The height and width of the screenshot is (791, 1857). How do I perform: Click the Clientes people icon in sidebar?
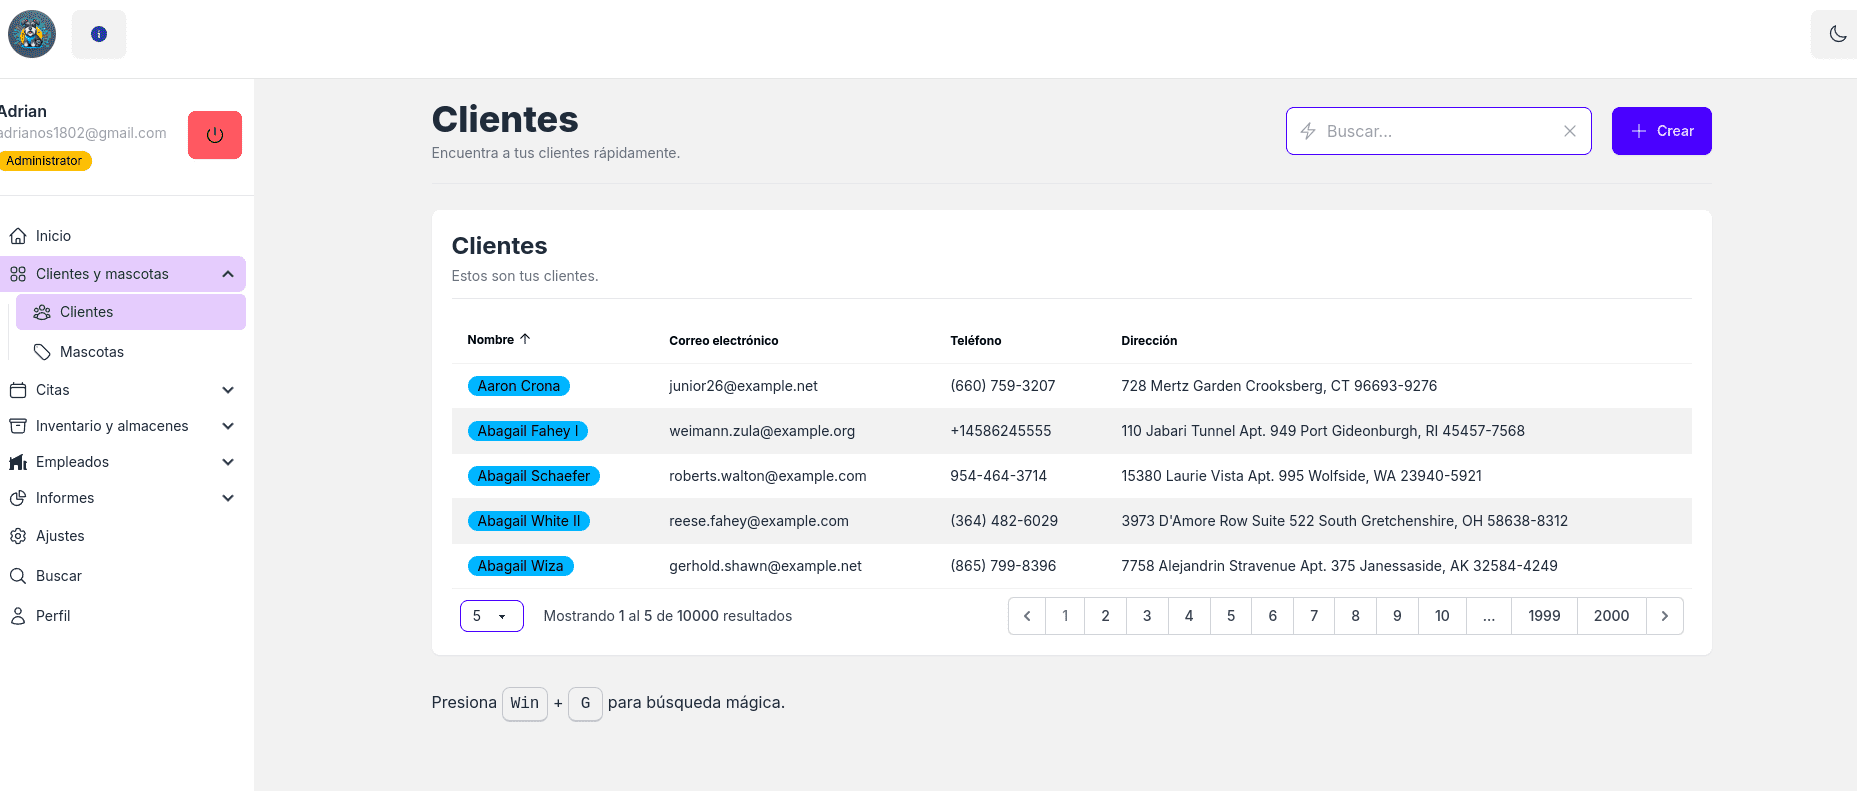click(42, 312)
